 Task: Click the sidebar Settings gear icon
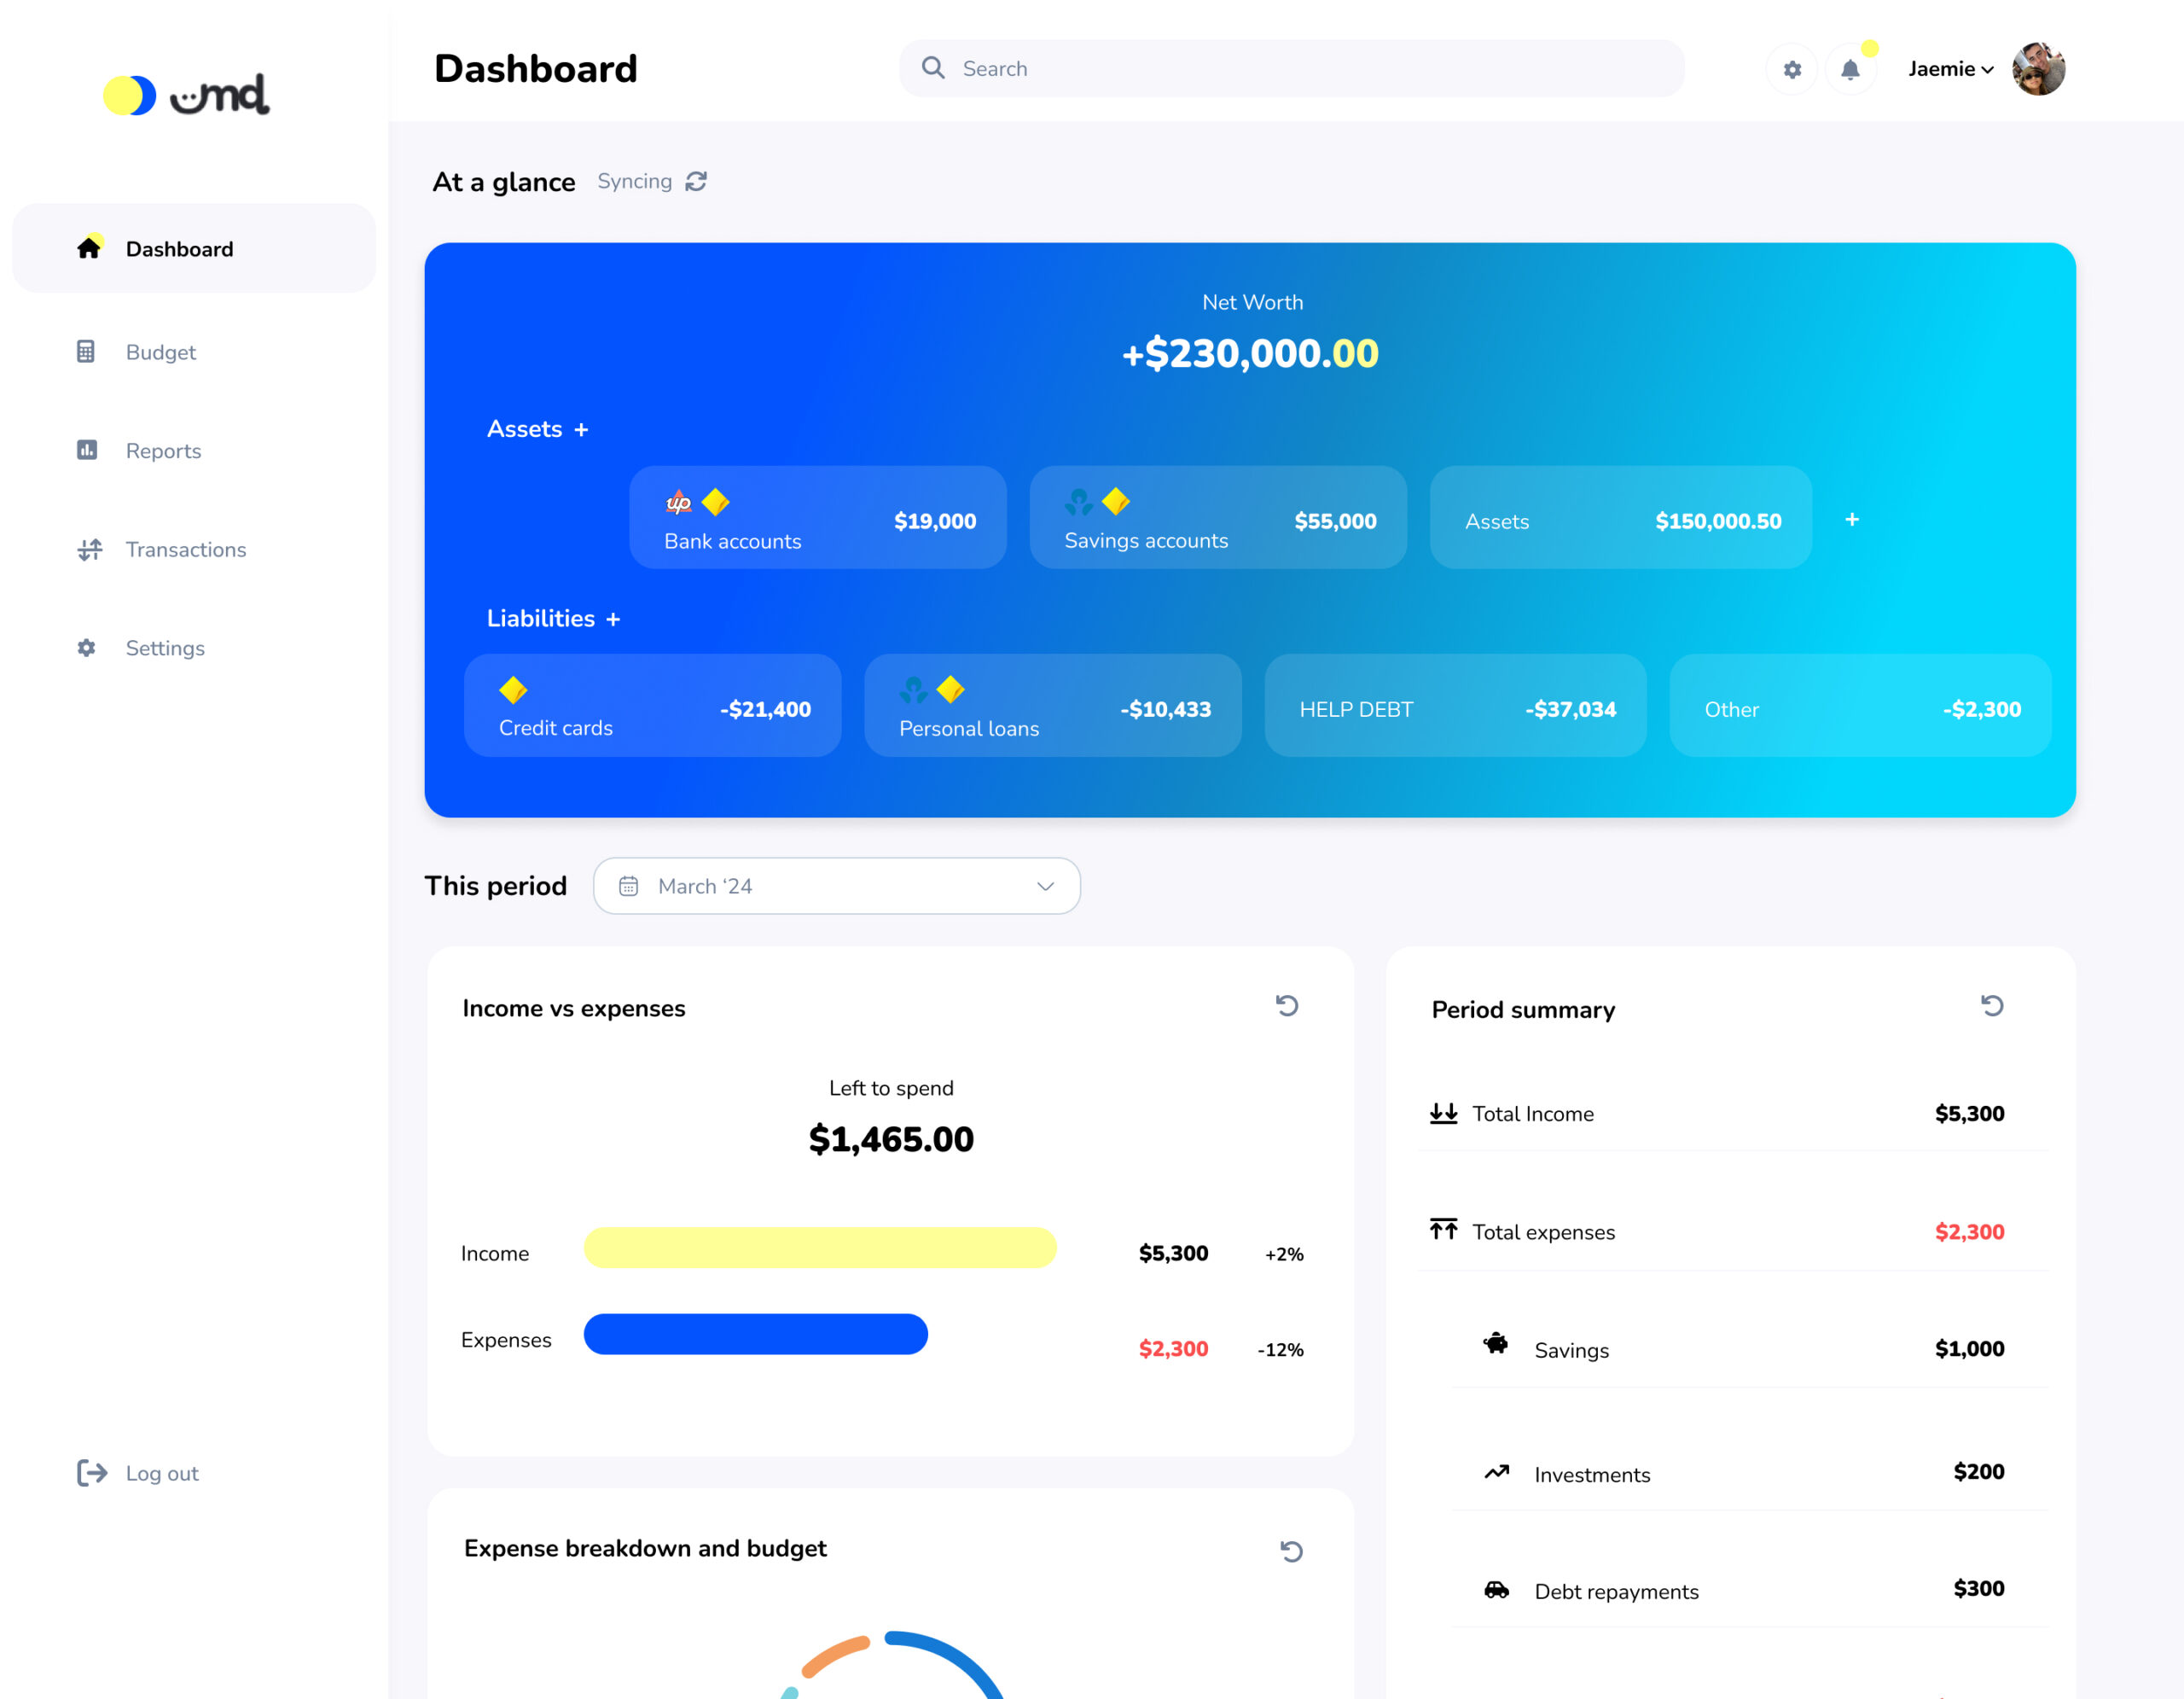(x=87, y=648)
